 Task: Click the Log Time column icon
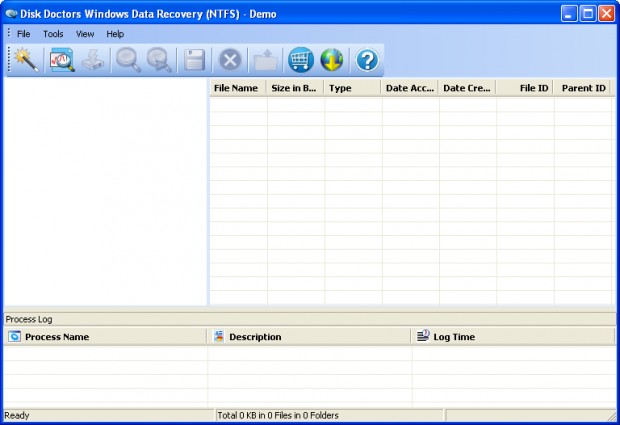(423, 336)
